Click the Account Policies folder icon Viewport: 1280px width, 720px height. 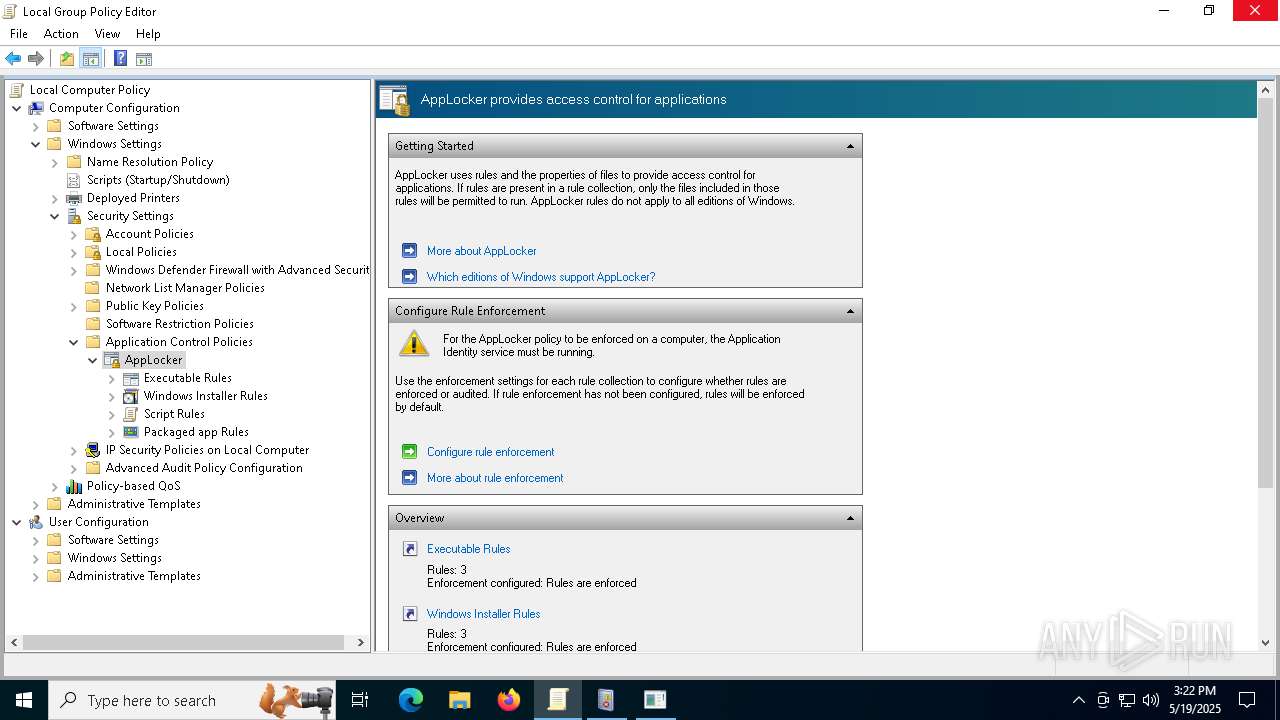93,234
